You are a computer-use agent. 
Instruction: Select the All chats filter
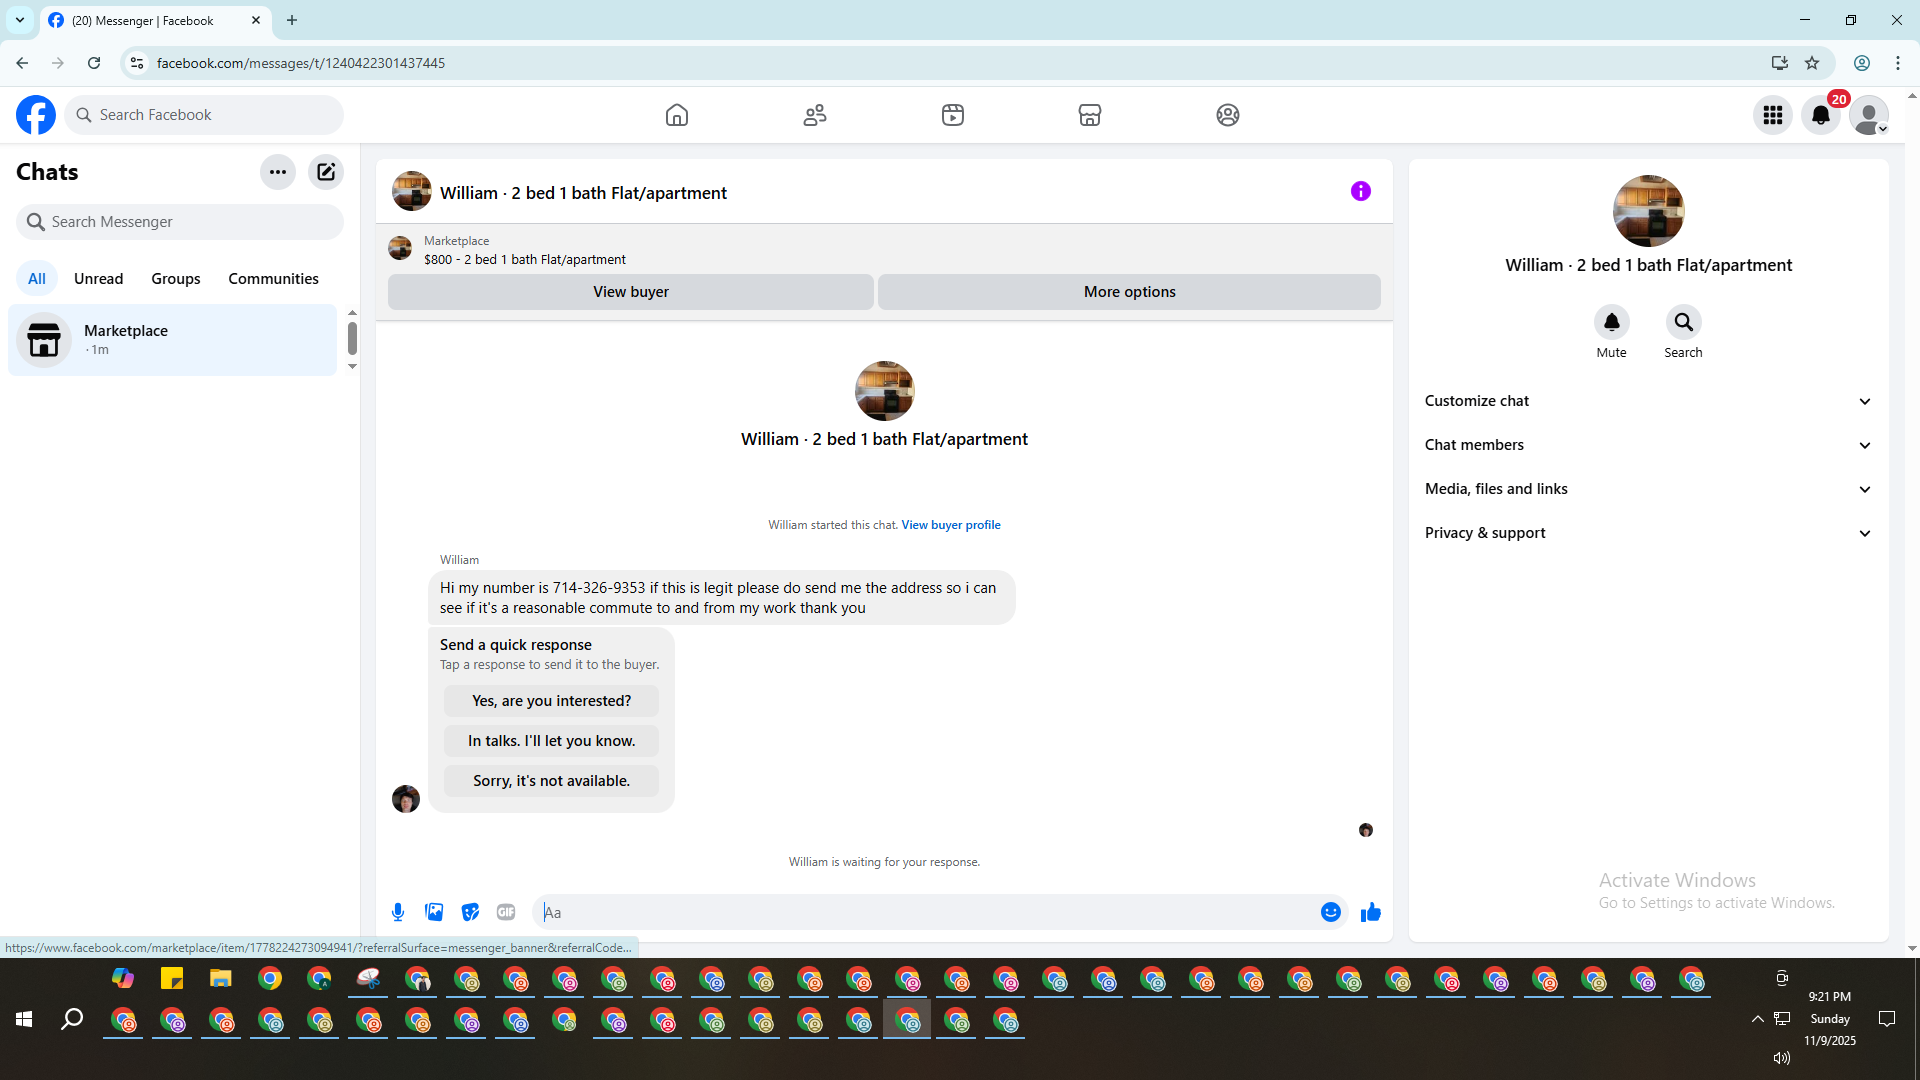click(x=37, y=279)
